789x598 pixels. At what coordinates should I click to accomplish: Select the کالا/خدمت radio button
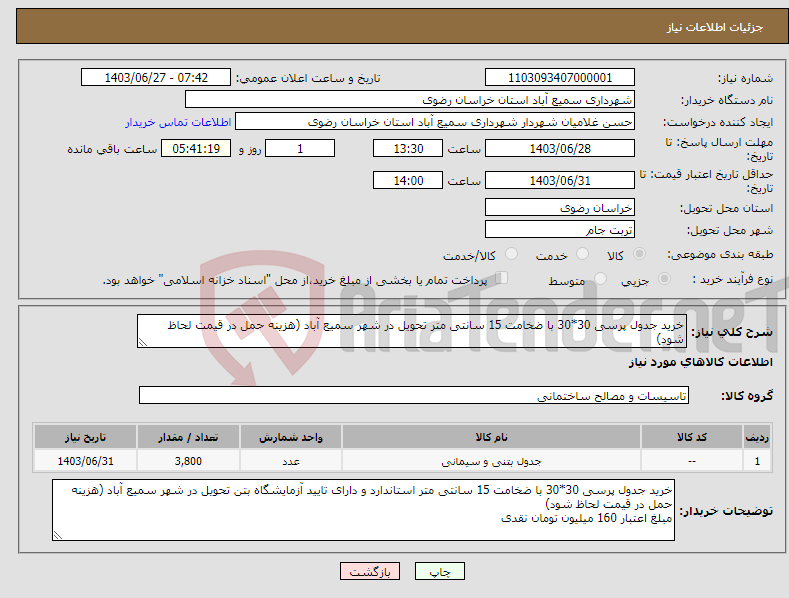pos(511,254)
